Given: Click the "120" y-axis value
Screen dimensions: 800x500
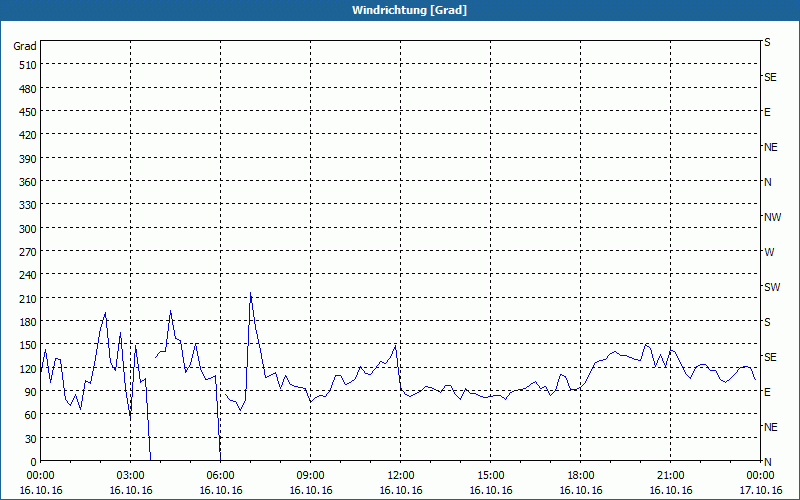Looking at the screenshot, I should (29, 368).
